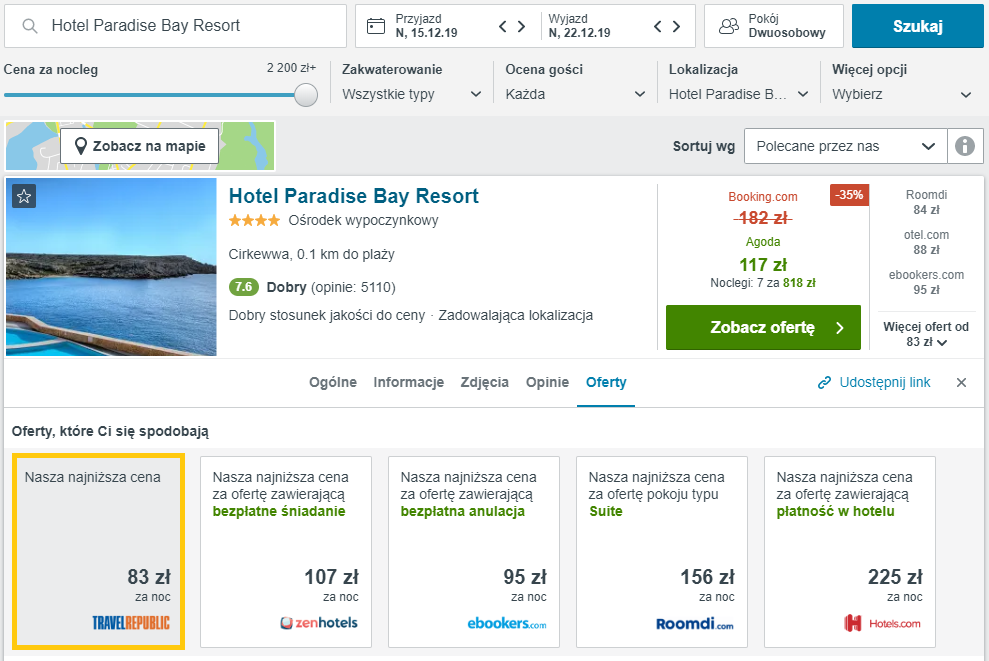Click the guests room type icon
989x661 pixels.
tap(729, 26)
